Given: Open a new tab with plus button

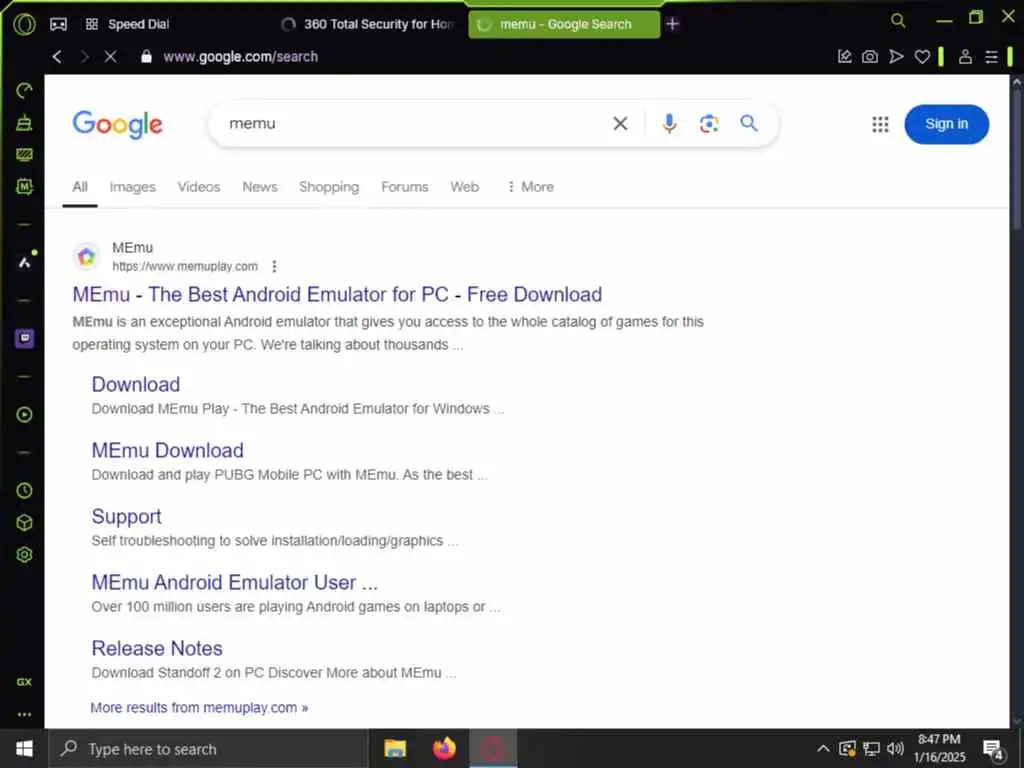Looking at the screenshot, I should (673, 24).
